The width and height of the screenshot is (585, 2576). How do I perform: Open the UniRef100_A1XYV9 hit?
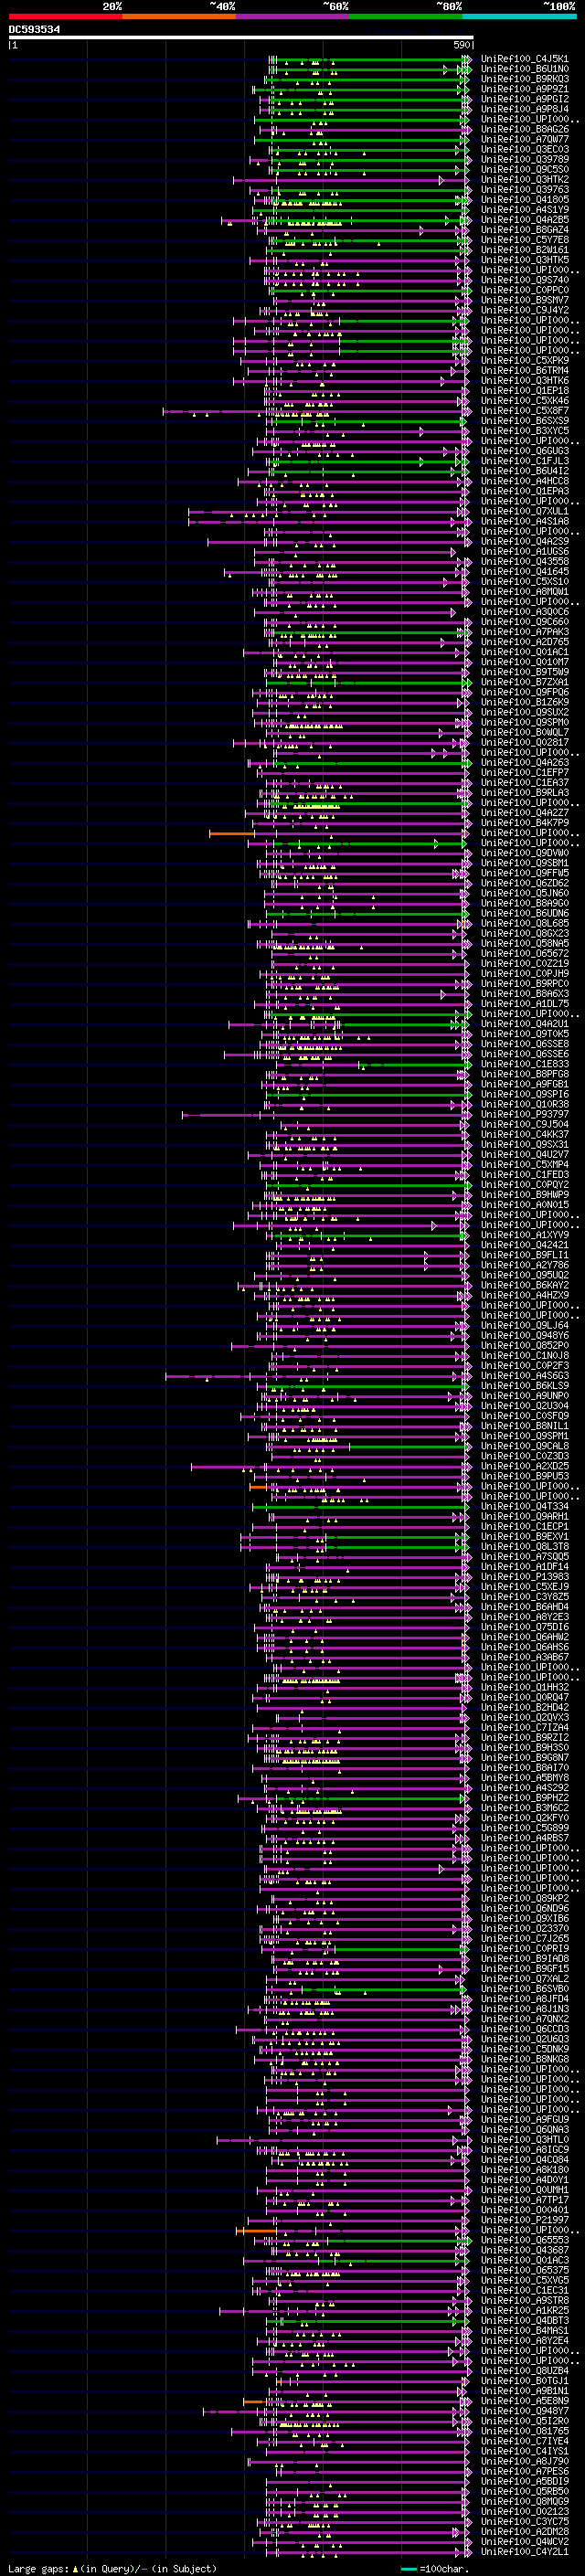524,1235
